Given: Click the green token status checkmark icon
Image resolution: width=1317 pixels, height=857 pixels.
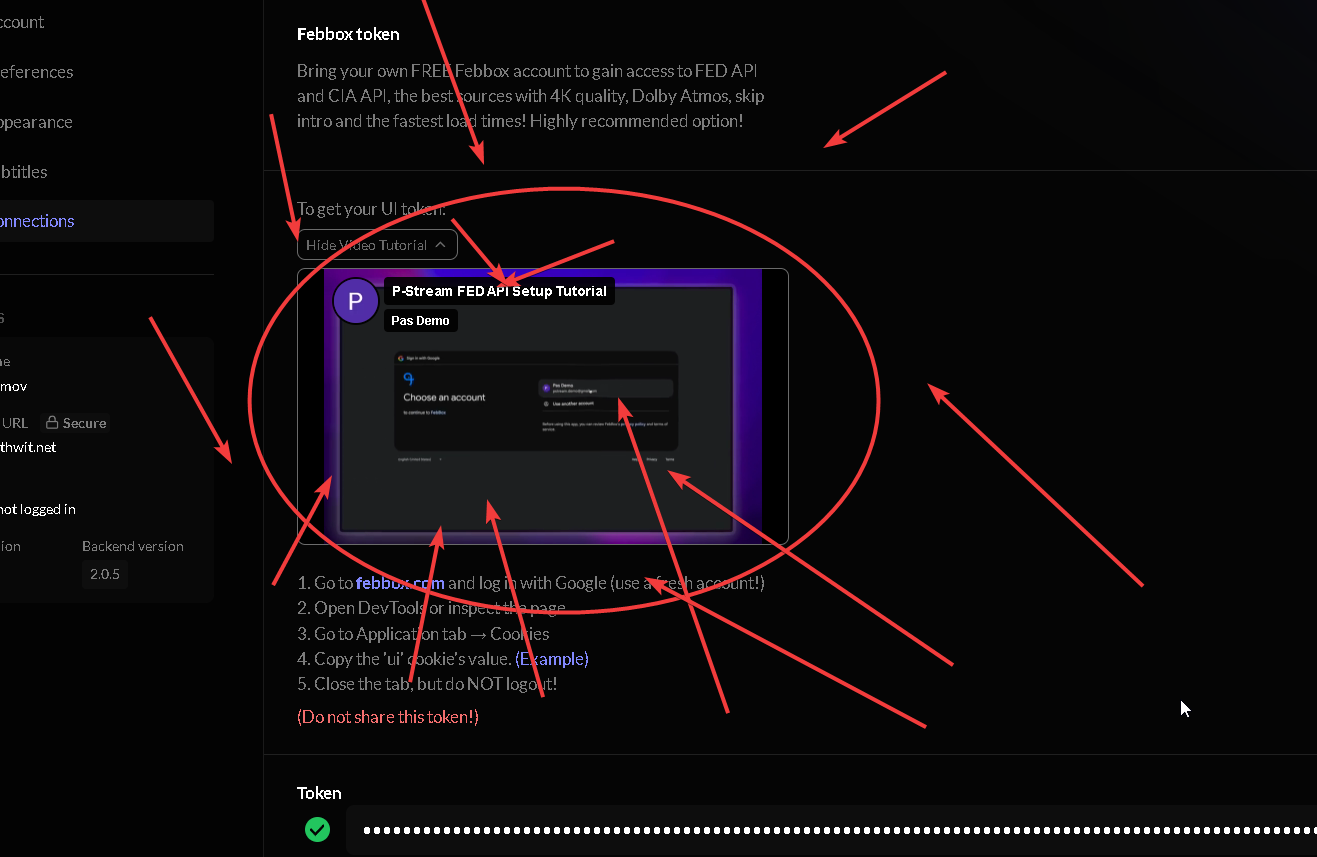Looking at the screenshot, I should click(x=317, y=829).
